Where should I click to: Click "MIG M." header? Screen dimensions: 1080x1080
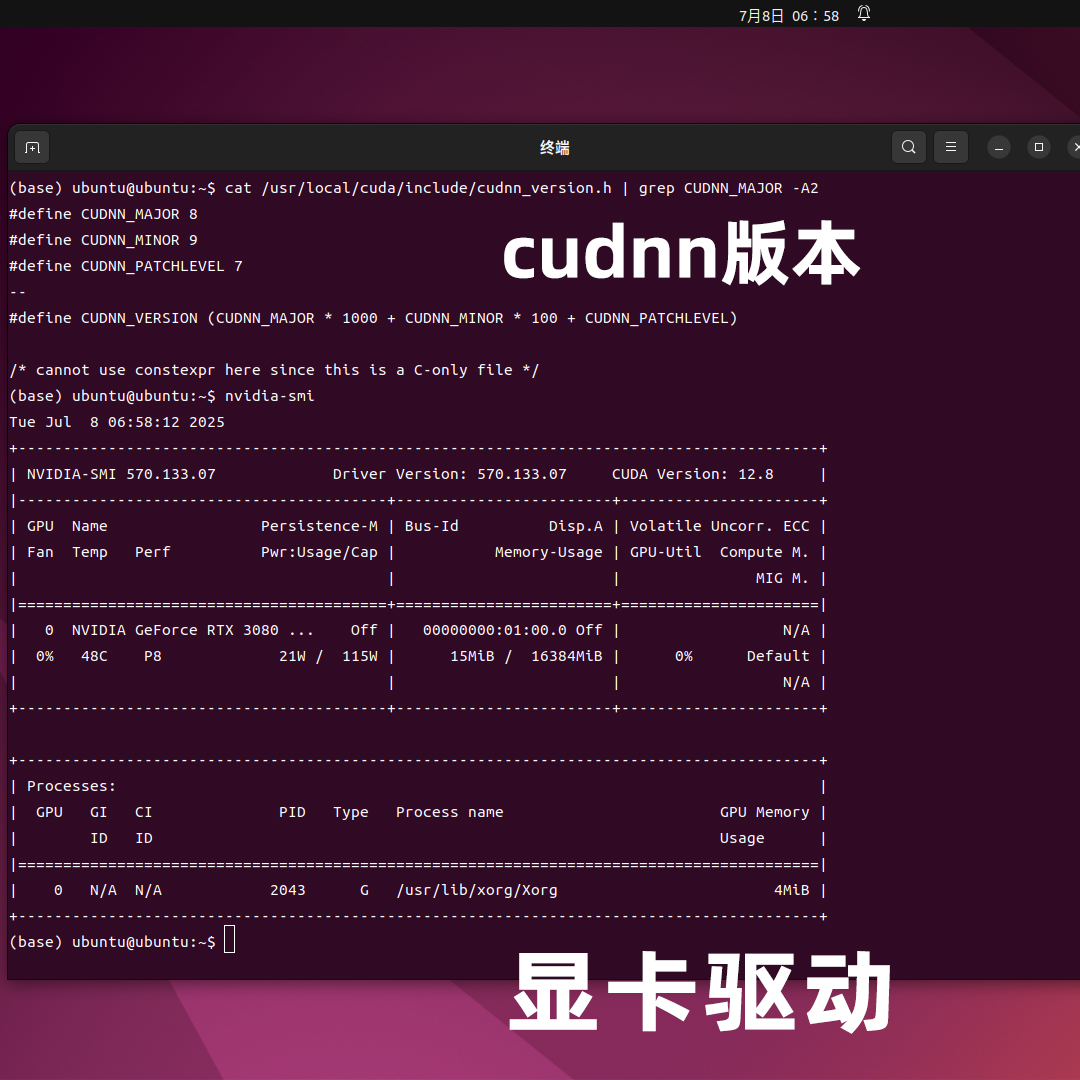(x=782, y=579)
